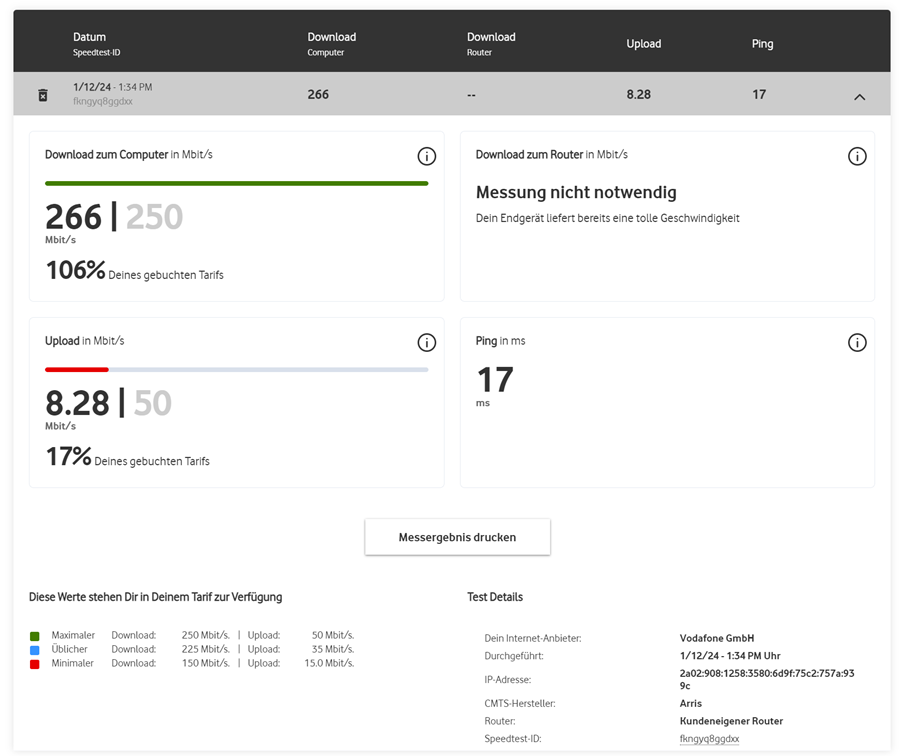Click the Upload column header
The height and width of the screenshot is (756, 903).
[643, 44]
